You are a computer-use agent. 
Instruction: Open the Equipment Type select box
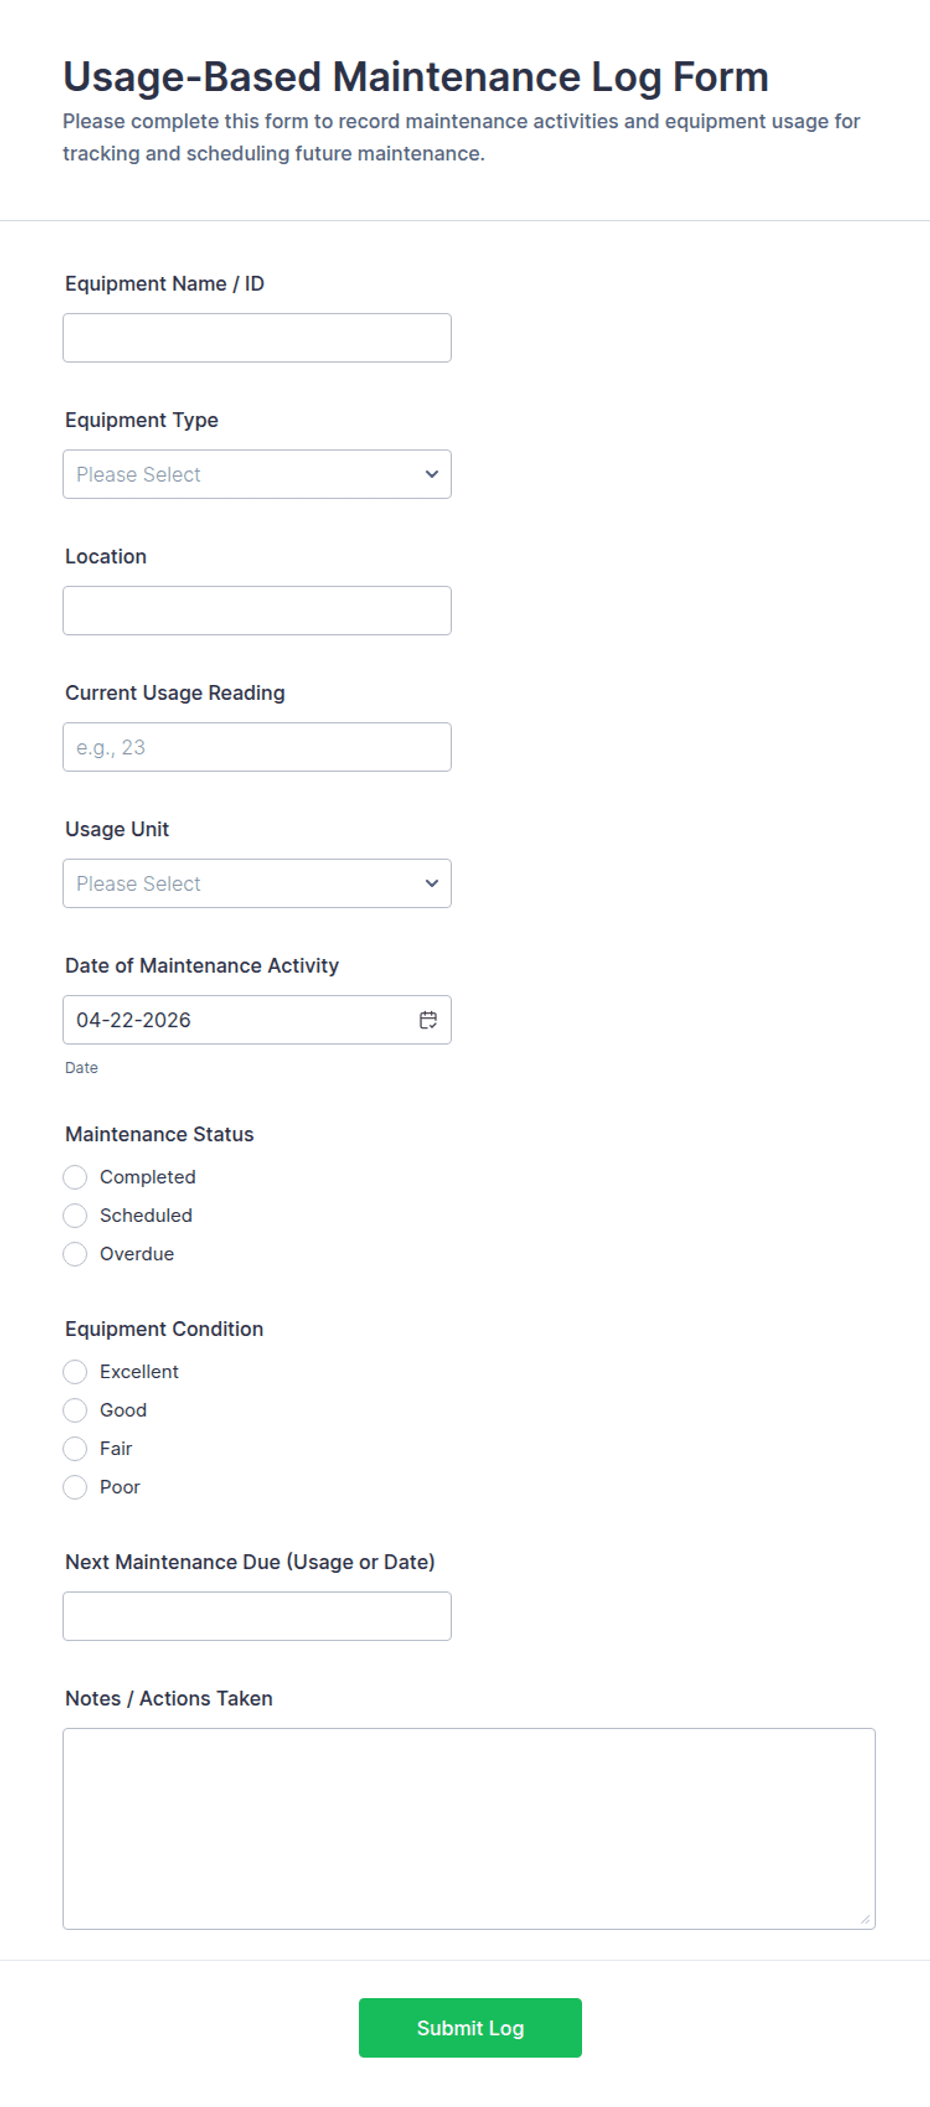240,474
